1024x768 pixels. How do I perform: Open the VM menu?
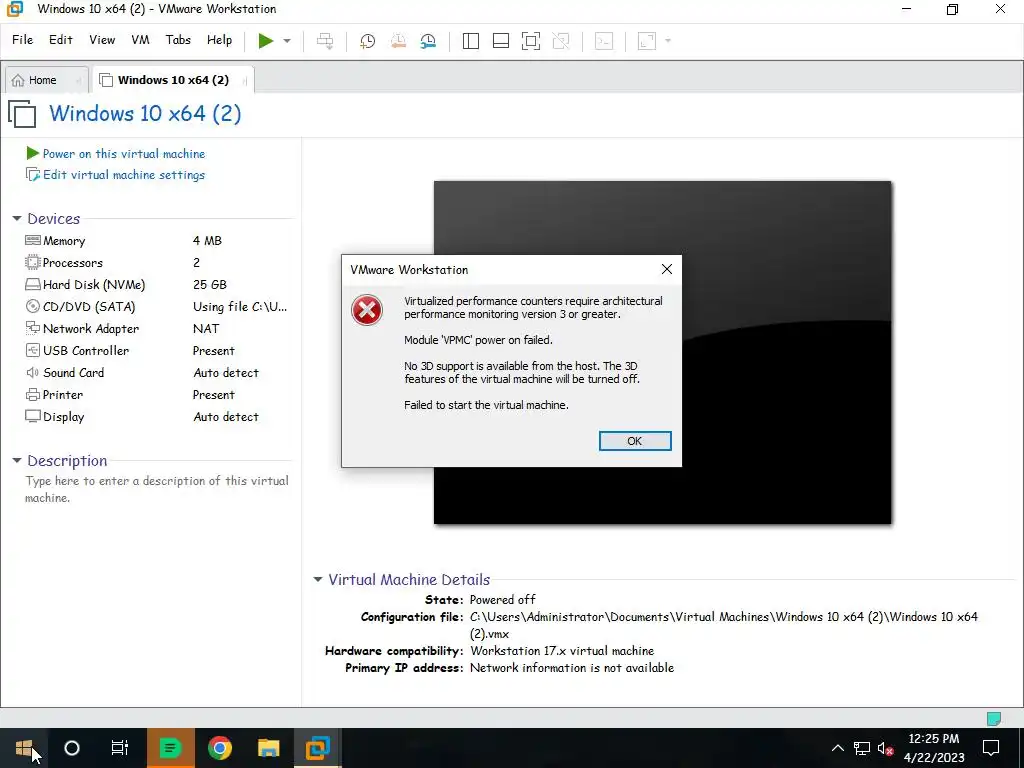(140, 40)
